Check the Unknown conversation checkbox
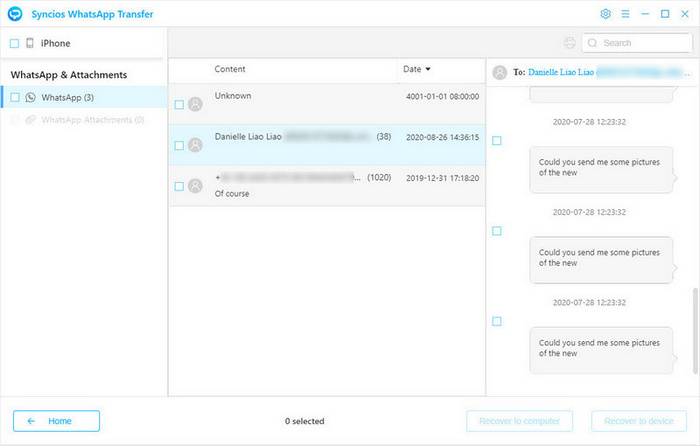The width and height of the screenshot is (700, 446). (x=179, y=104)
